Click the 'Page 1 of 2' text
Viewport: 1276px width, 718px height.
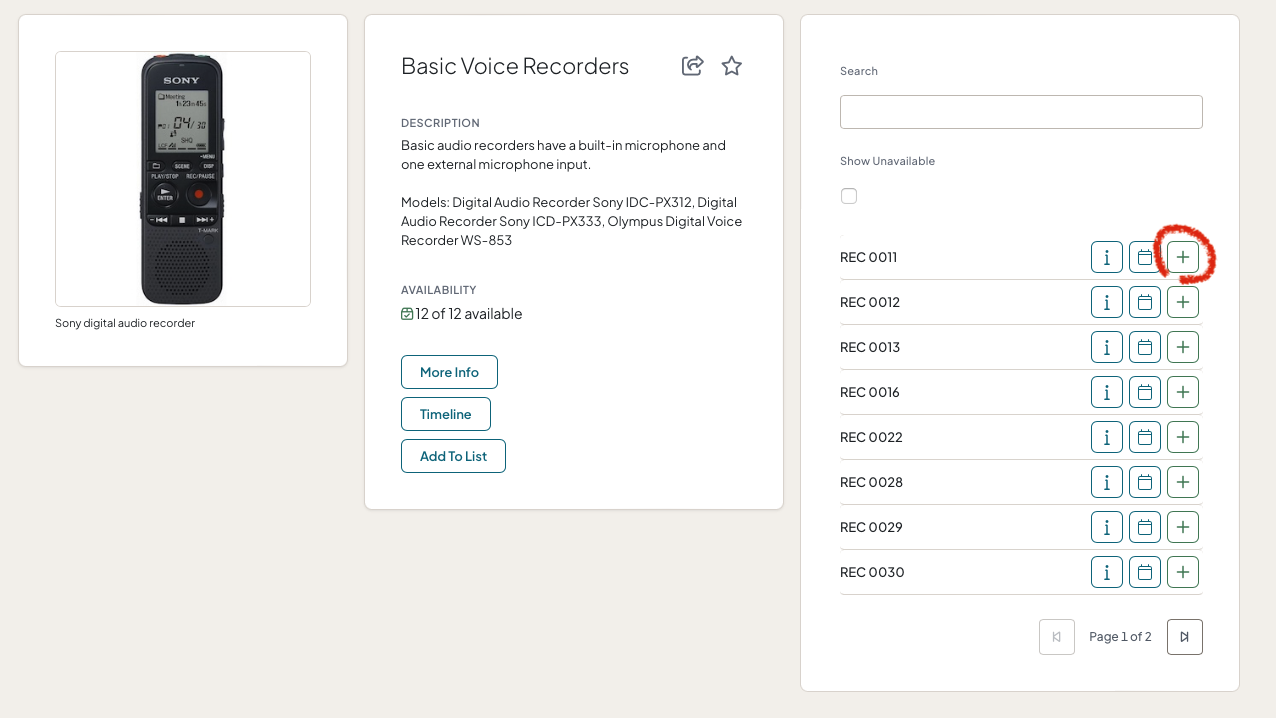coord(1120,637)
